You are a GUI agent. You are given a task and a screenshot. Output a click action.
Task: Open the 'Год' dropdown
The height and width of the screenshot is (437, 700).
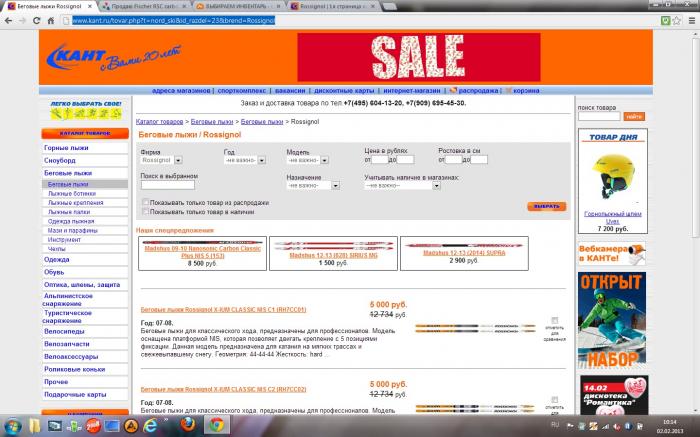point(245,160)
